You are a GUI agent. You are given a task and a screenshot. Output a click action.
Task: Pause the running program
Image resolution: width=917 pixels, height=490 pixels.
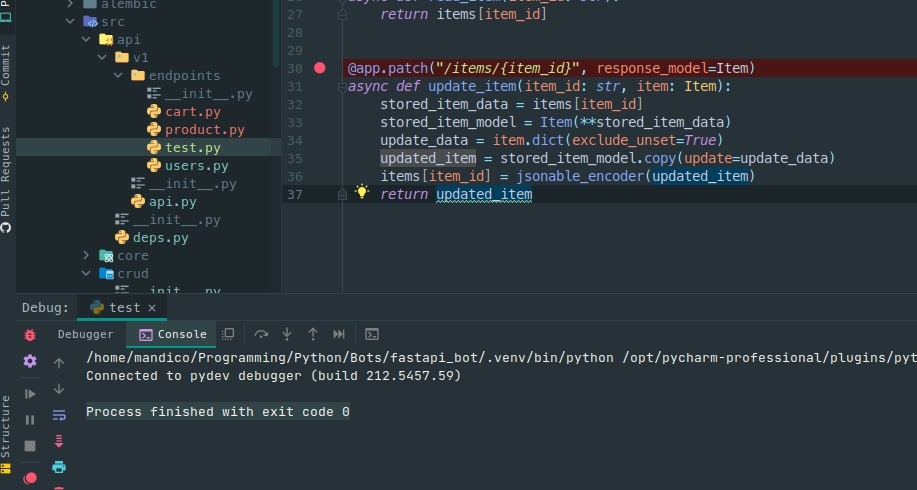click(x=30, y=420)
